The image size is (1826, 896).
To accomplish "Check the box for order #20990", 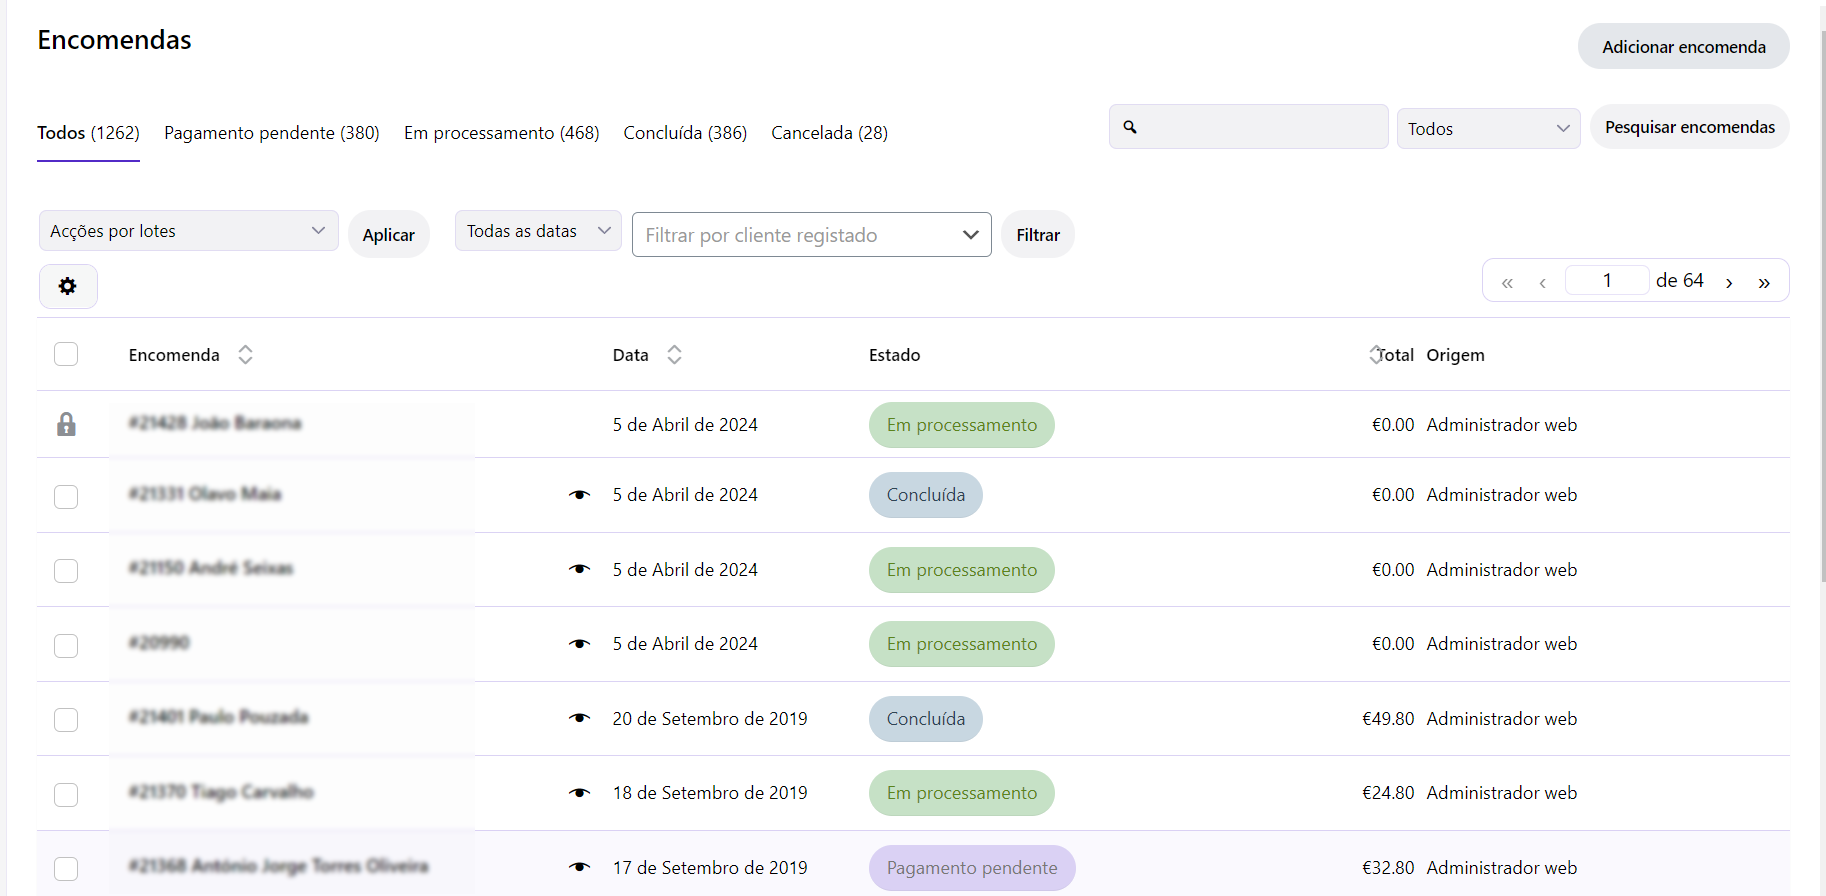I will coord(66,645).
